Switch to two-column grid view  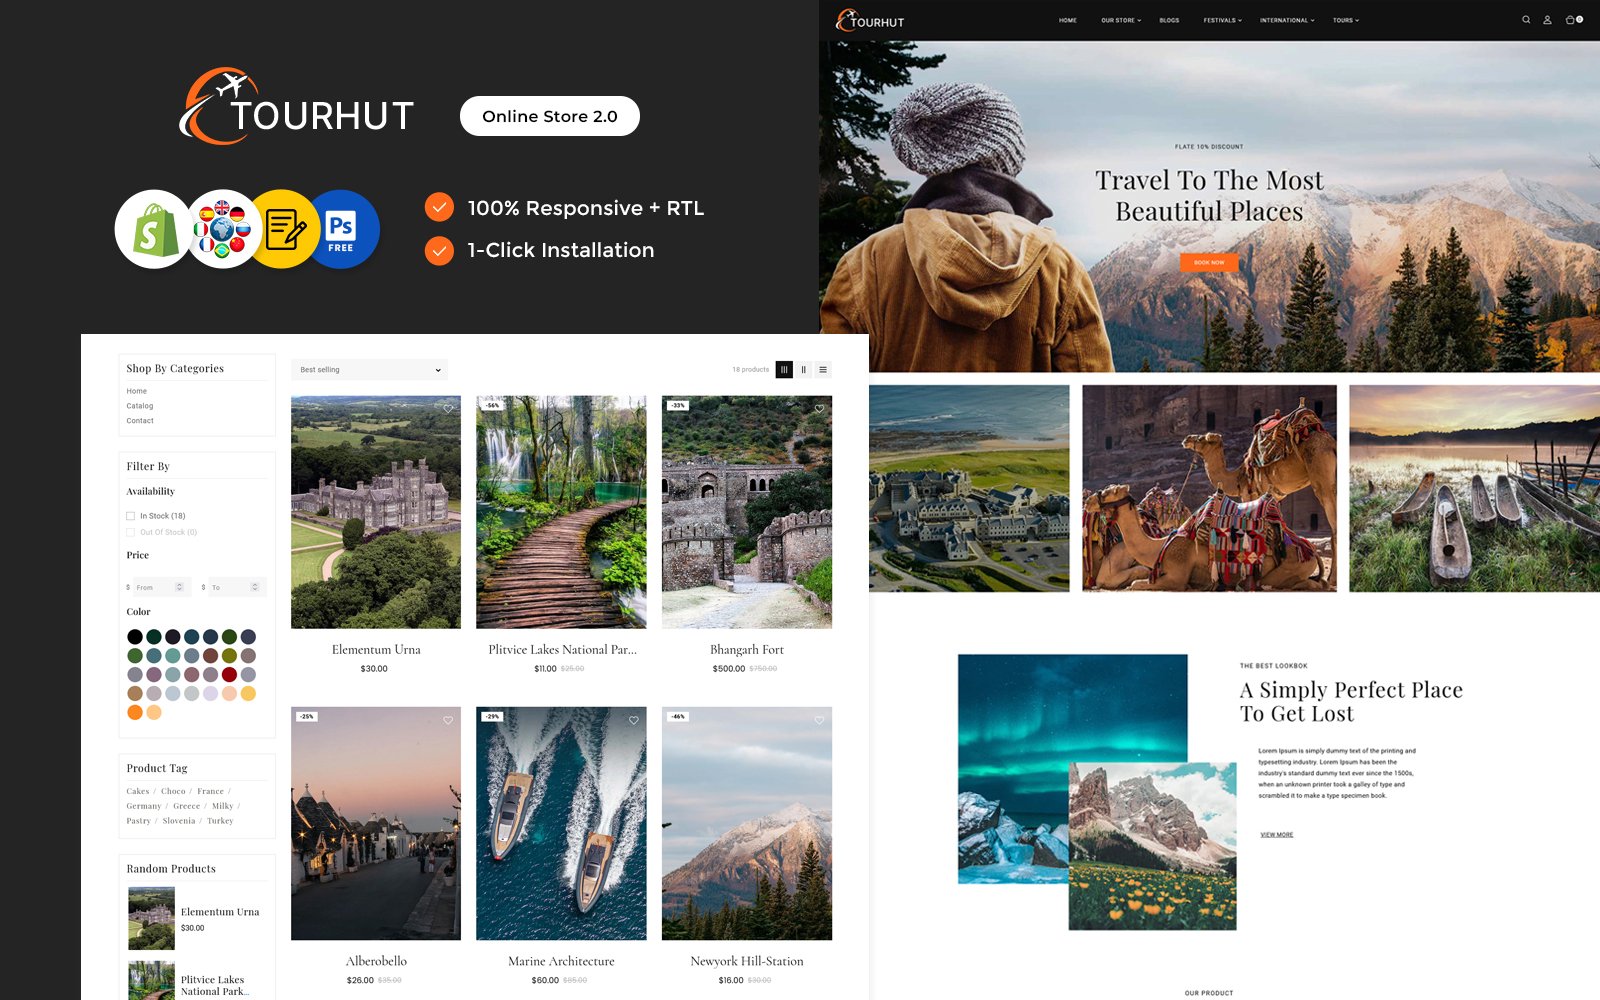[x=803, y=370]
